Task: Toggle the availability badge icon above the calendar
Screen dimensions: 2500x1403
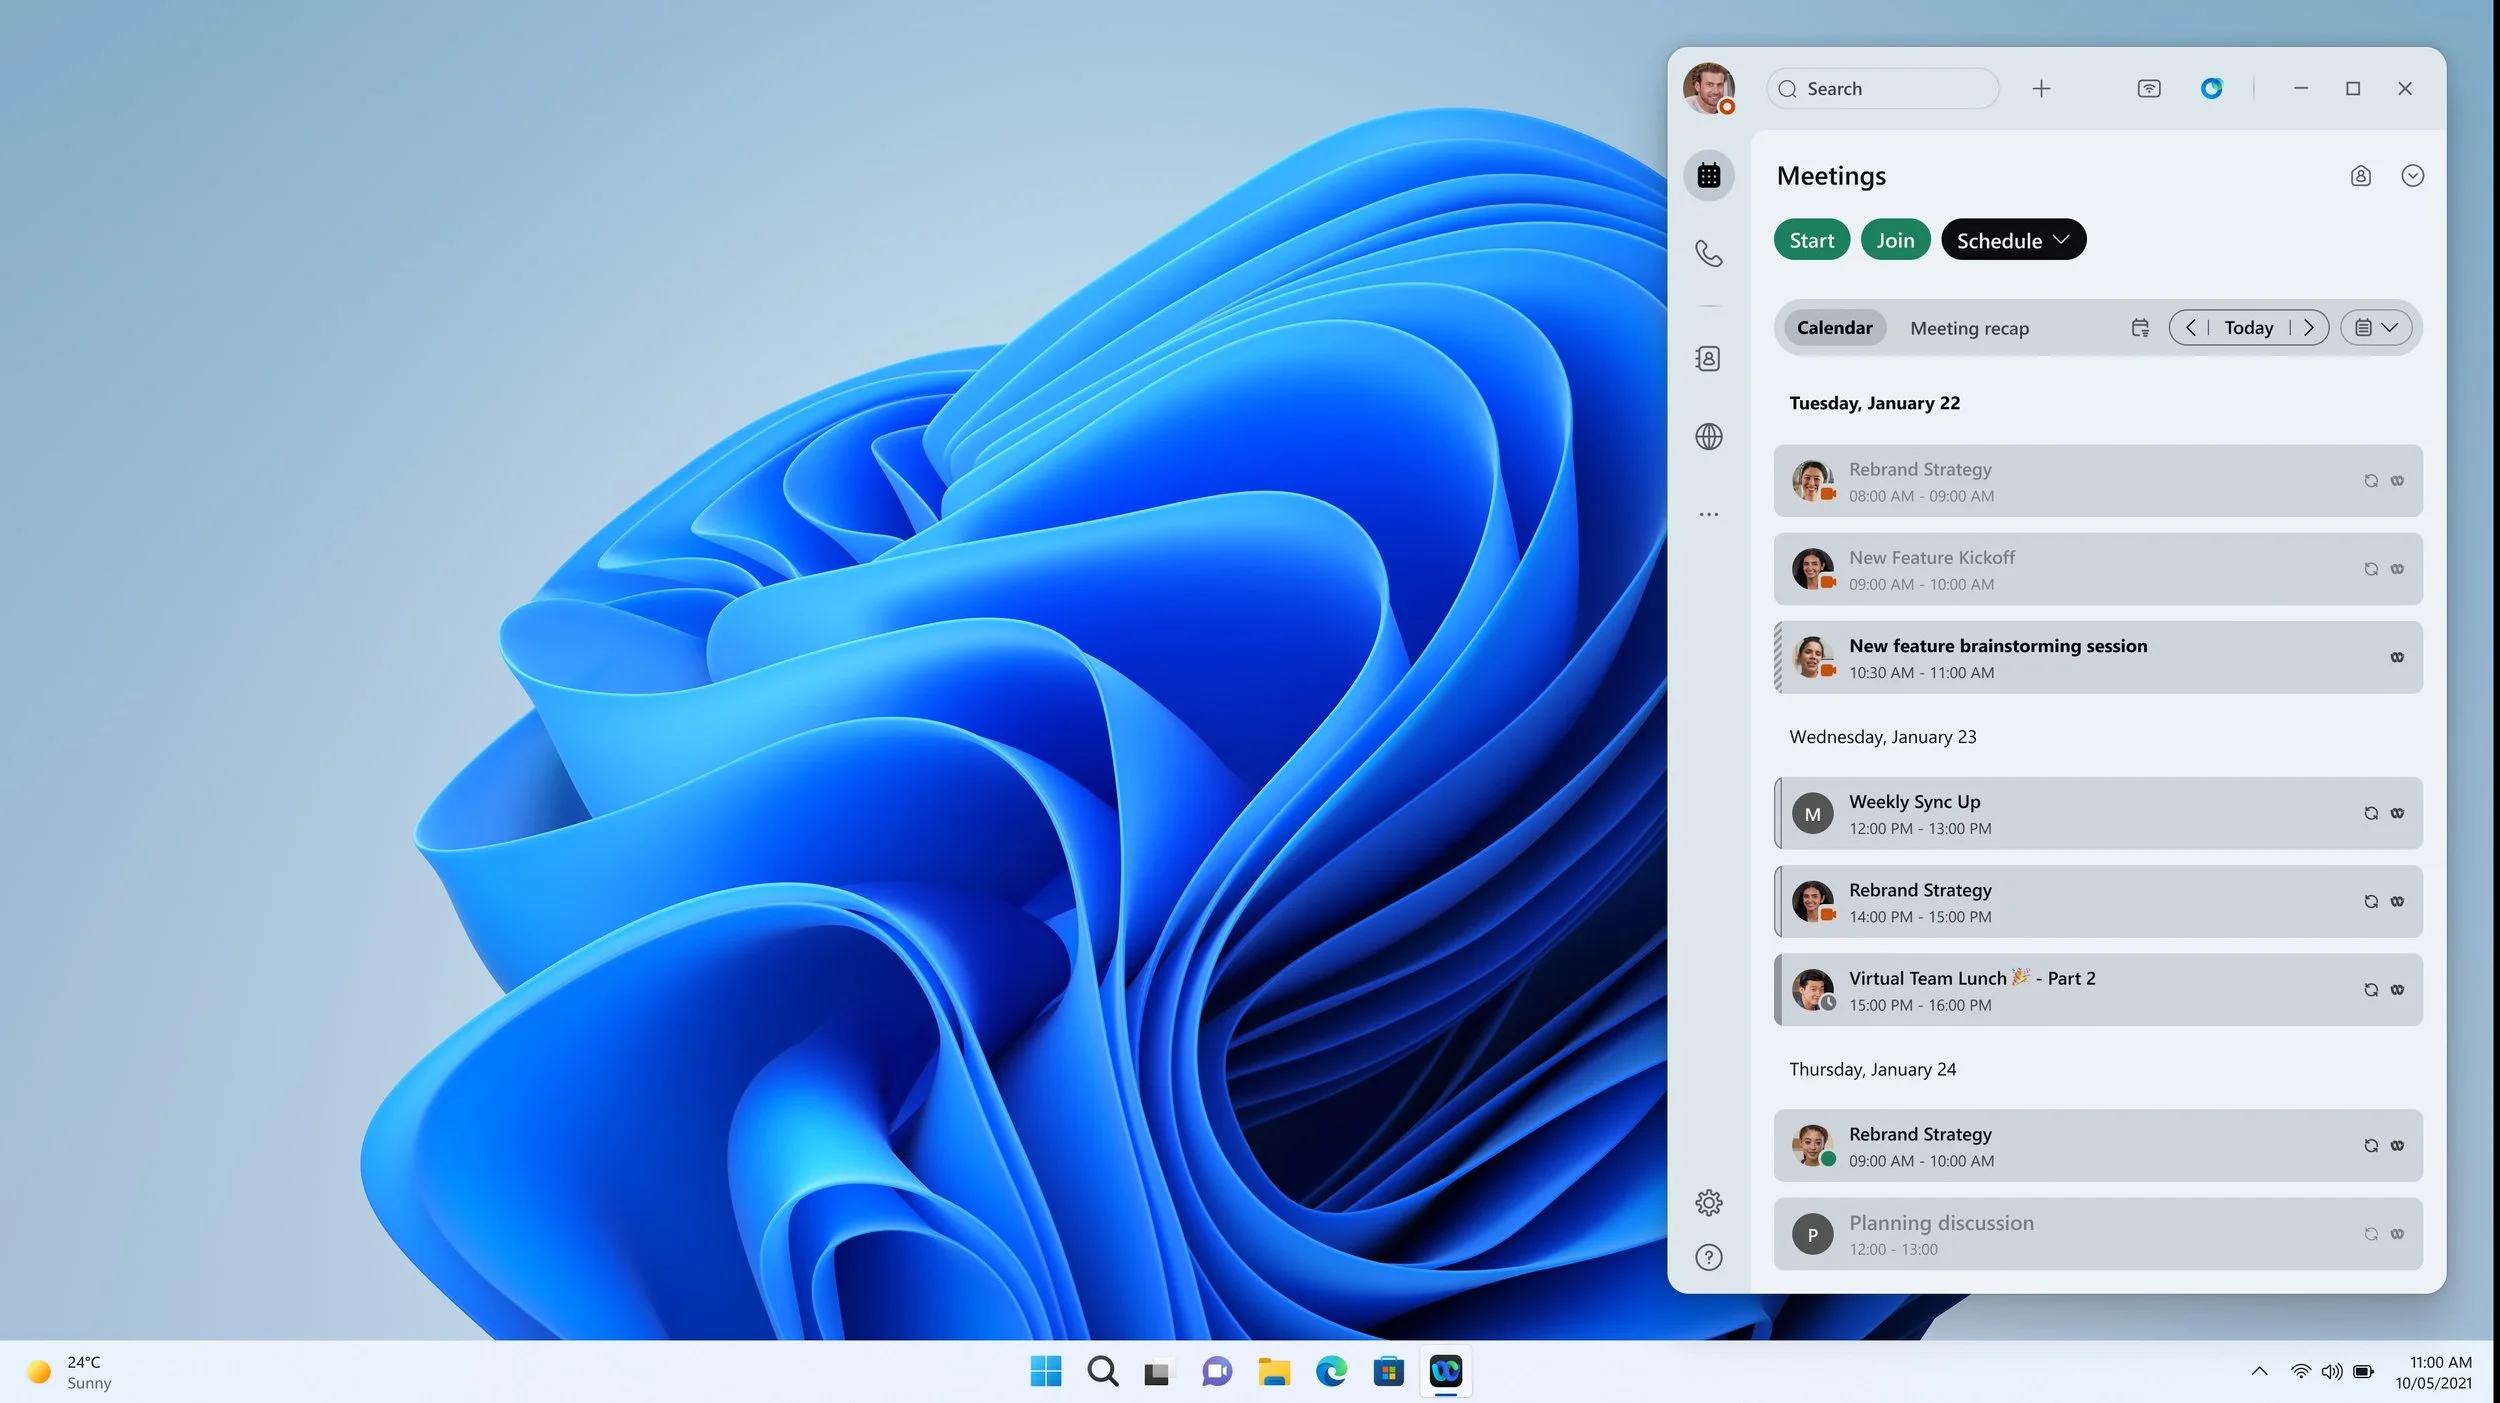Action: tap(2360, 175)
